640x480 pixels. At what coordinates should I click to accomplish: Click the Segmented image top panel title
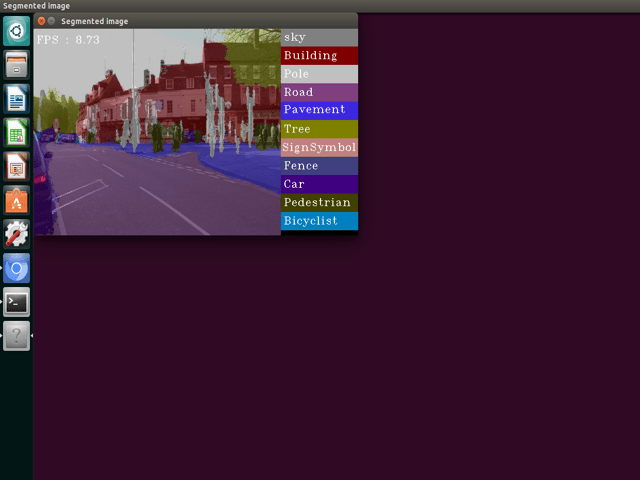pyautogui.click(x=36, y=6)
